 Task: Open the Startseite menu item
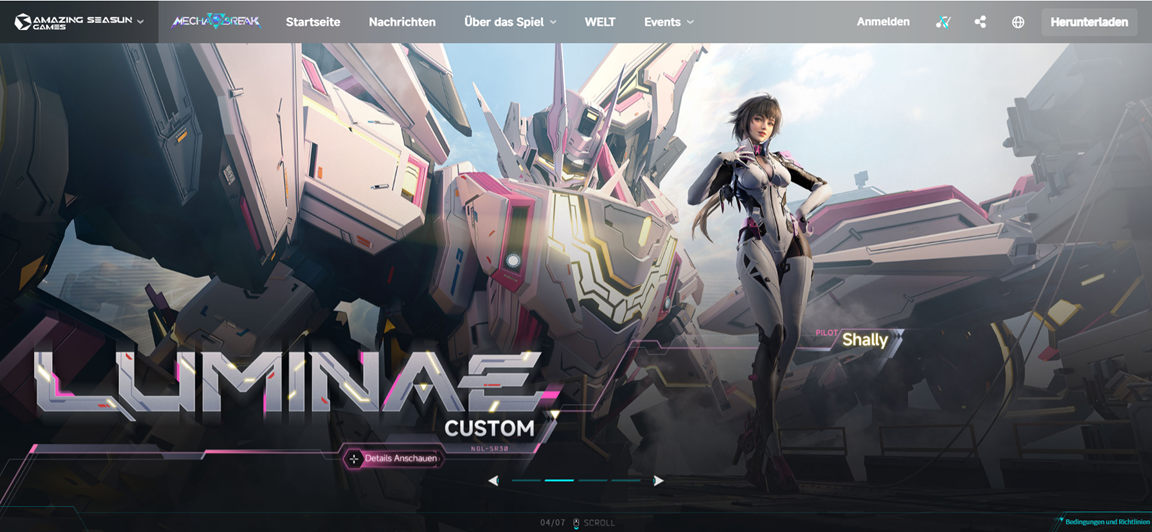[313, 22]
